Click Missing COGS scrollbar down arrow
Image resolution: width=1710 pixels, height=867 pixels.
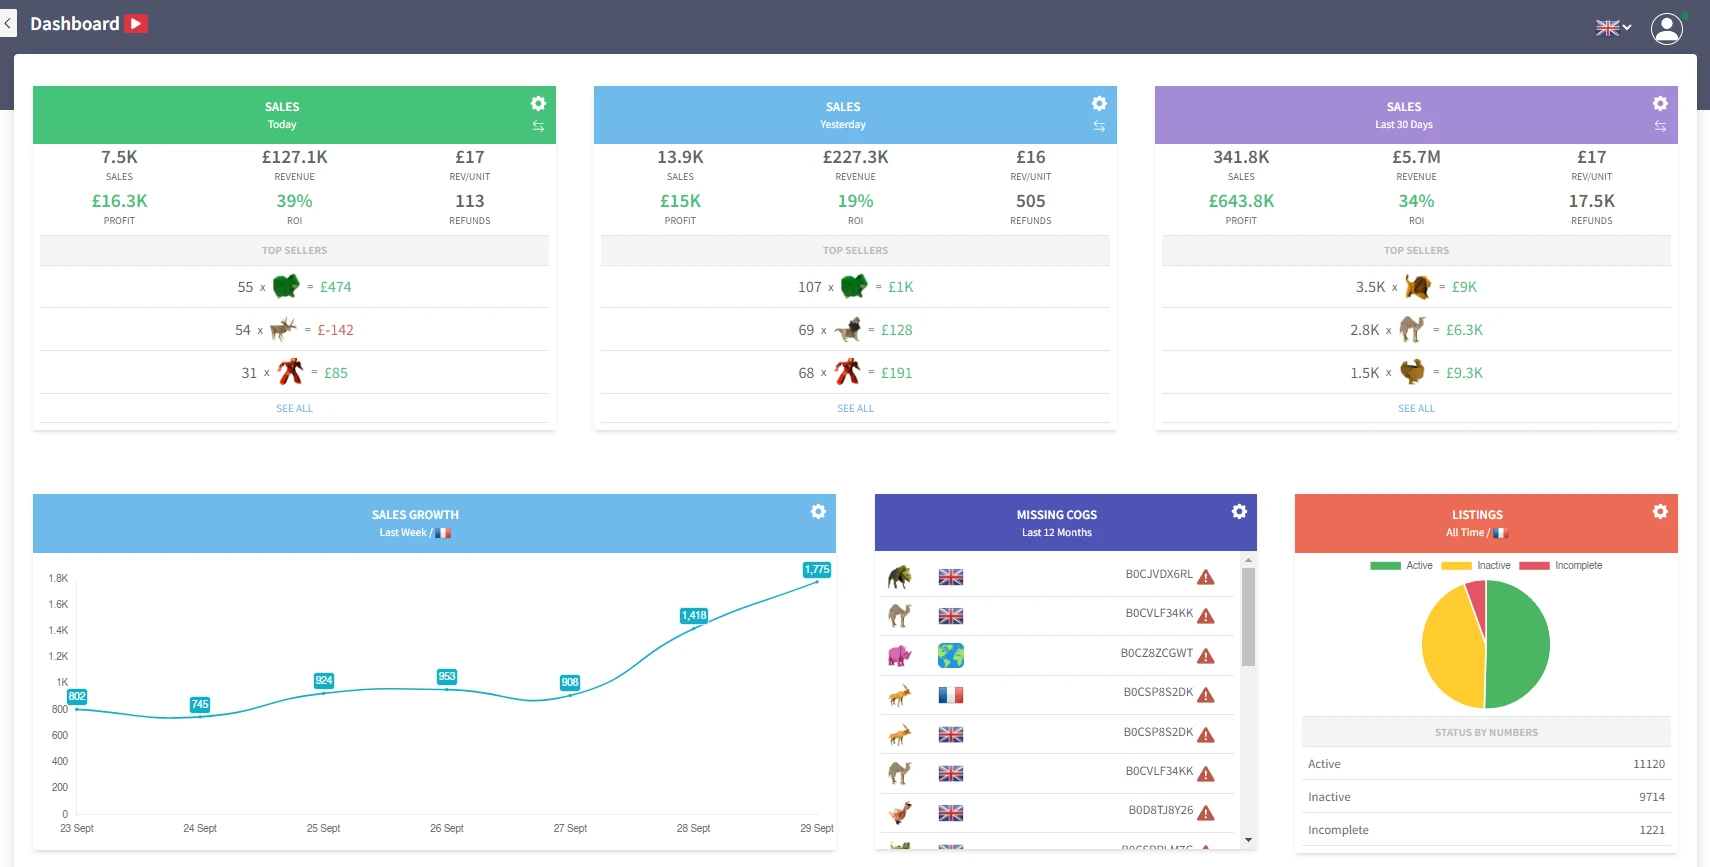coord(1248,840)
